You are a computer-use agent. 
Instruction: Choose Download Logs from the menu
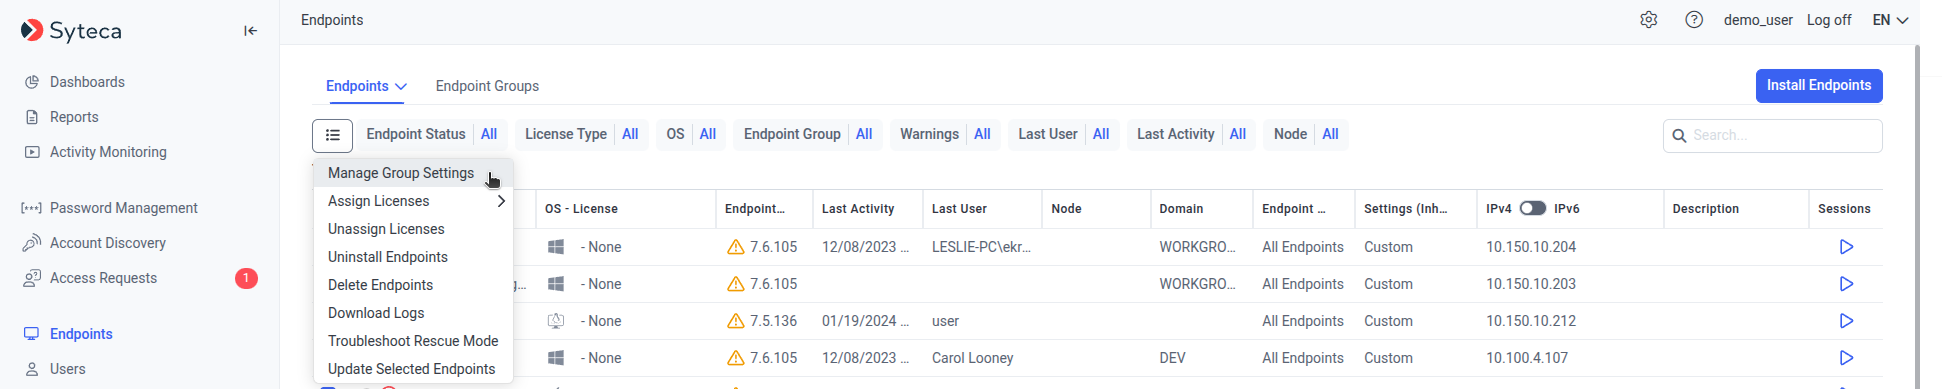tap(413, 313)
